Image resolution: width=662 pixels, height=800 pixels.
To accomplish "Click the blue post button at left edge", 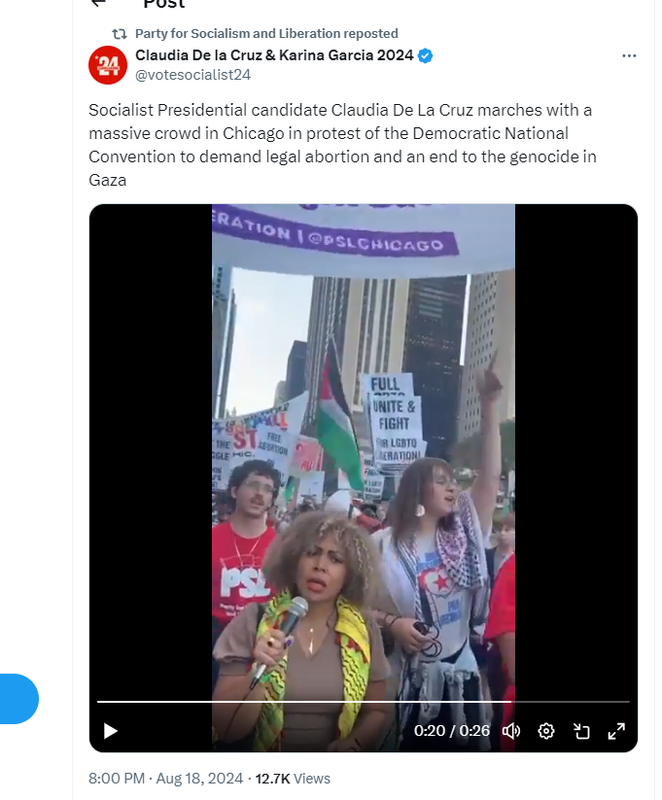I will [x=19, y=698].
